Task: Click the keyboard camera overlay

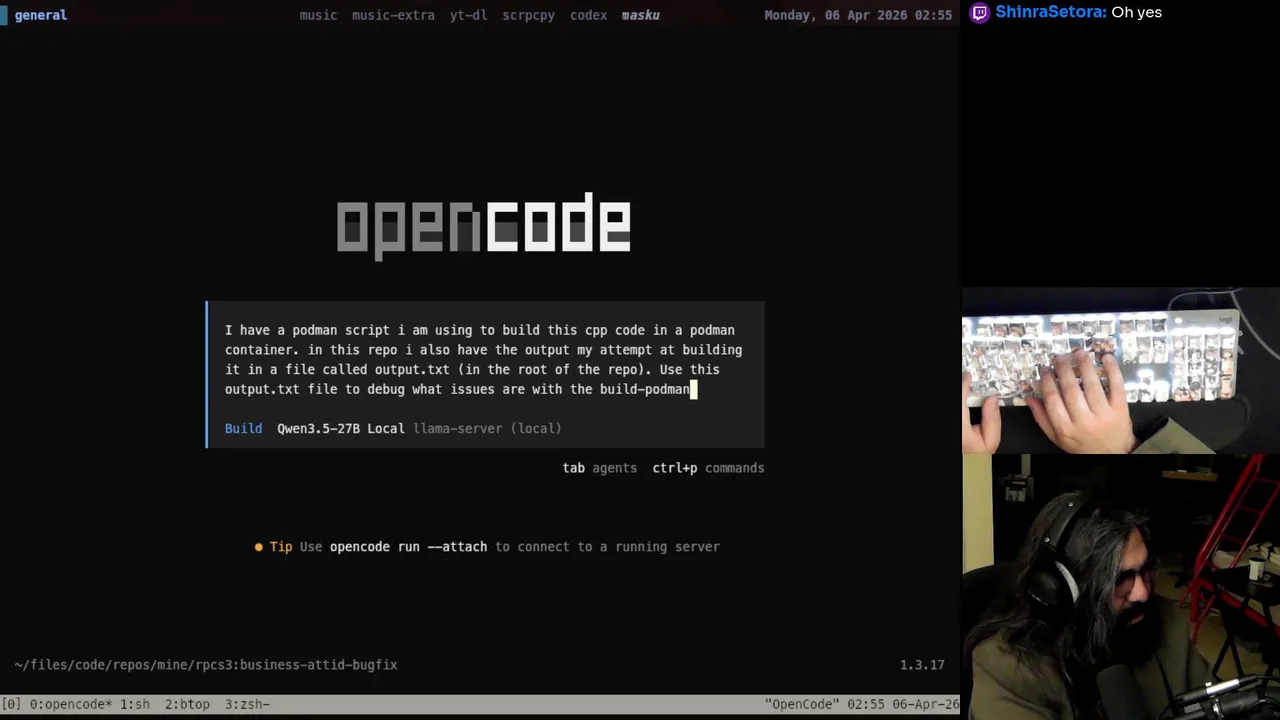Action: pyautogui.click(x=1120, y=372)
